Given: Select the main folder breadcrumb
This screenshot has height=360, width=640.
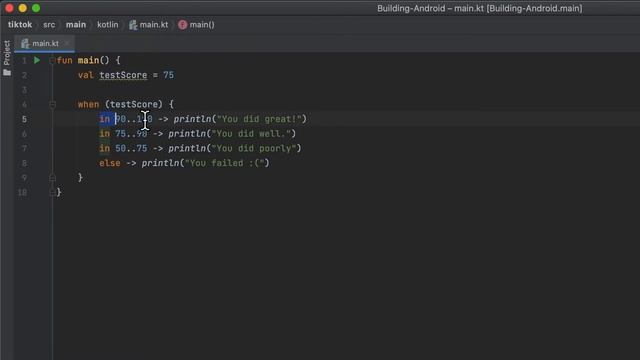Looking at the screenshot, I should tap(76, 24).
